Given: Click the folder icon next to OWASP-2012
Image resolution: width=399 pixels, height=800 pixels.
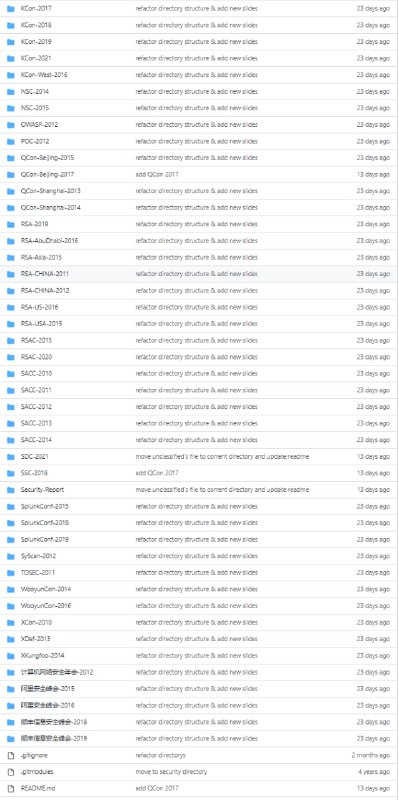Looking at the screenshot, I should [11, 125].
